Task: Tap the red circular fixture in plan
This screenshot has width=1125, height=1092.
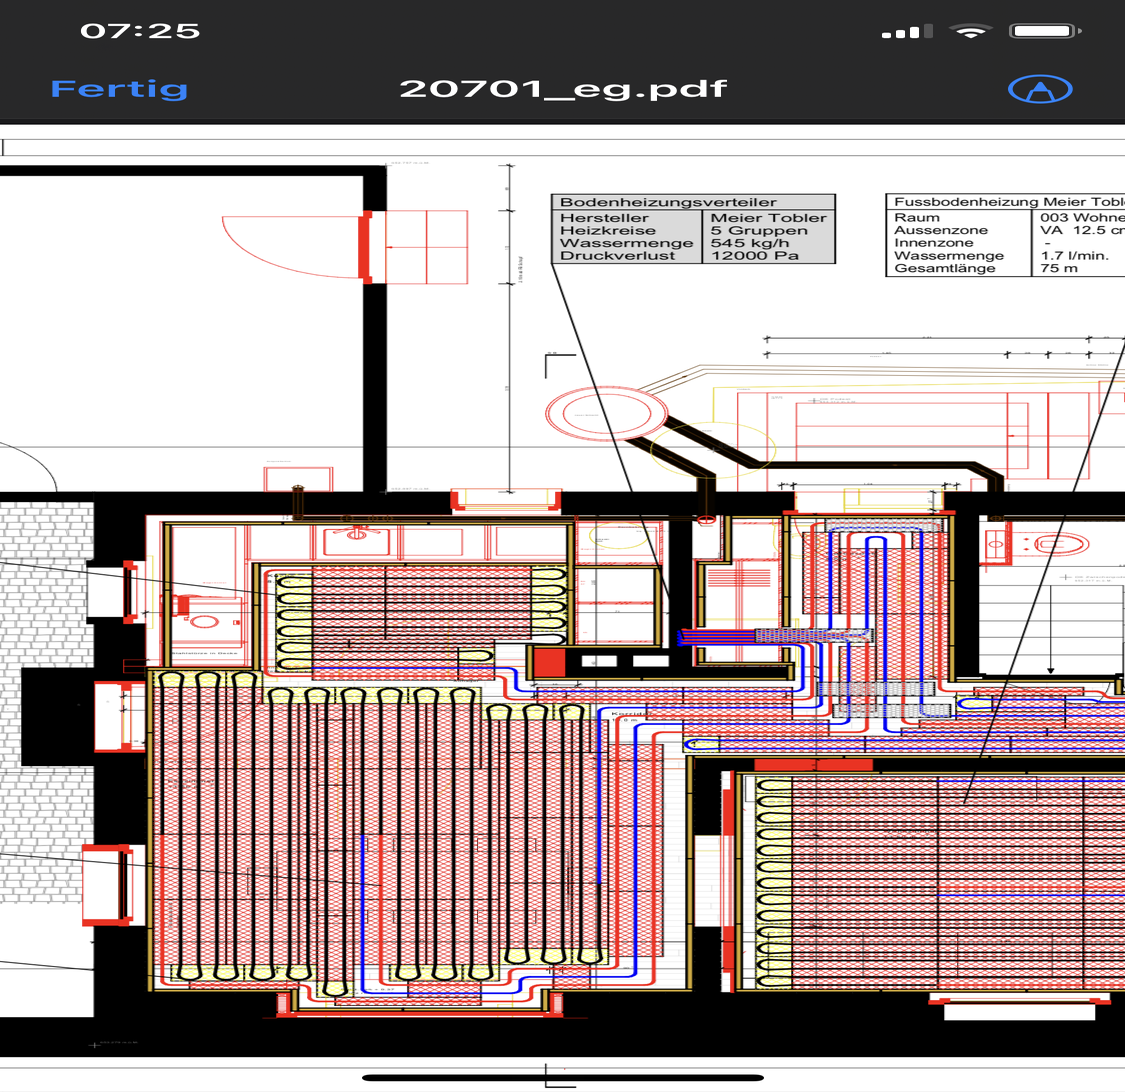Action: pyautogui.click(x=606, y=414)
